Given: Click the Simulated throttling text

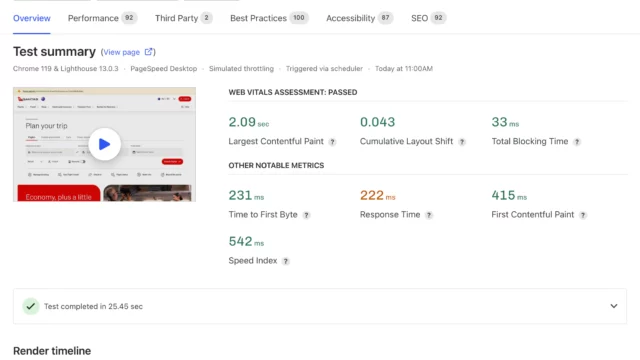Looking at the screenshot, I should point(241,69).
